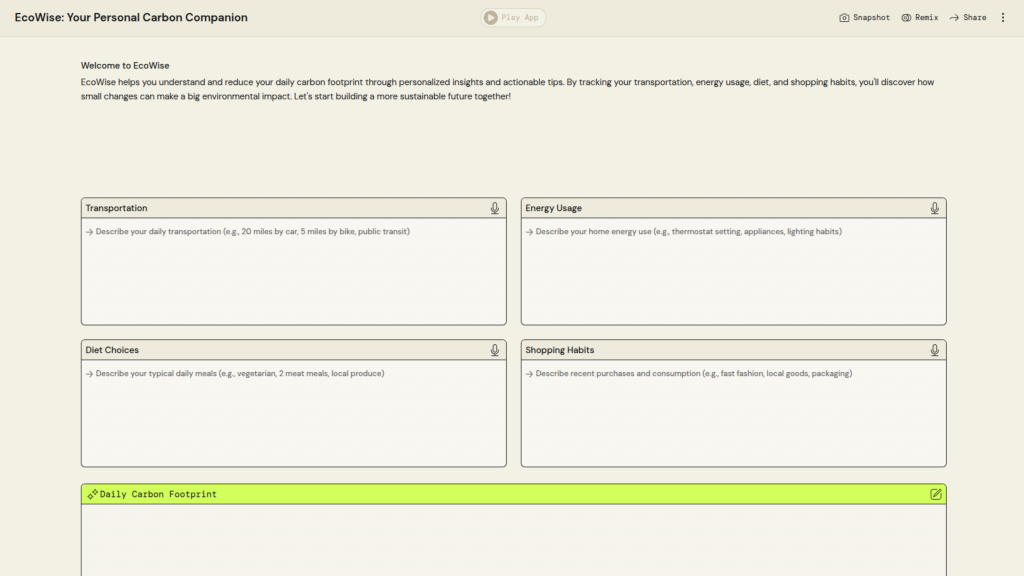Focus the Shopping Habits purchases field
Screen dimensions: 1024x576
pyautogui.click(x=733, y=412)
